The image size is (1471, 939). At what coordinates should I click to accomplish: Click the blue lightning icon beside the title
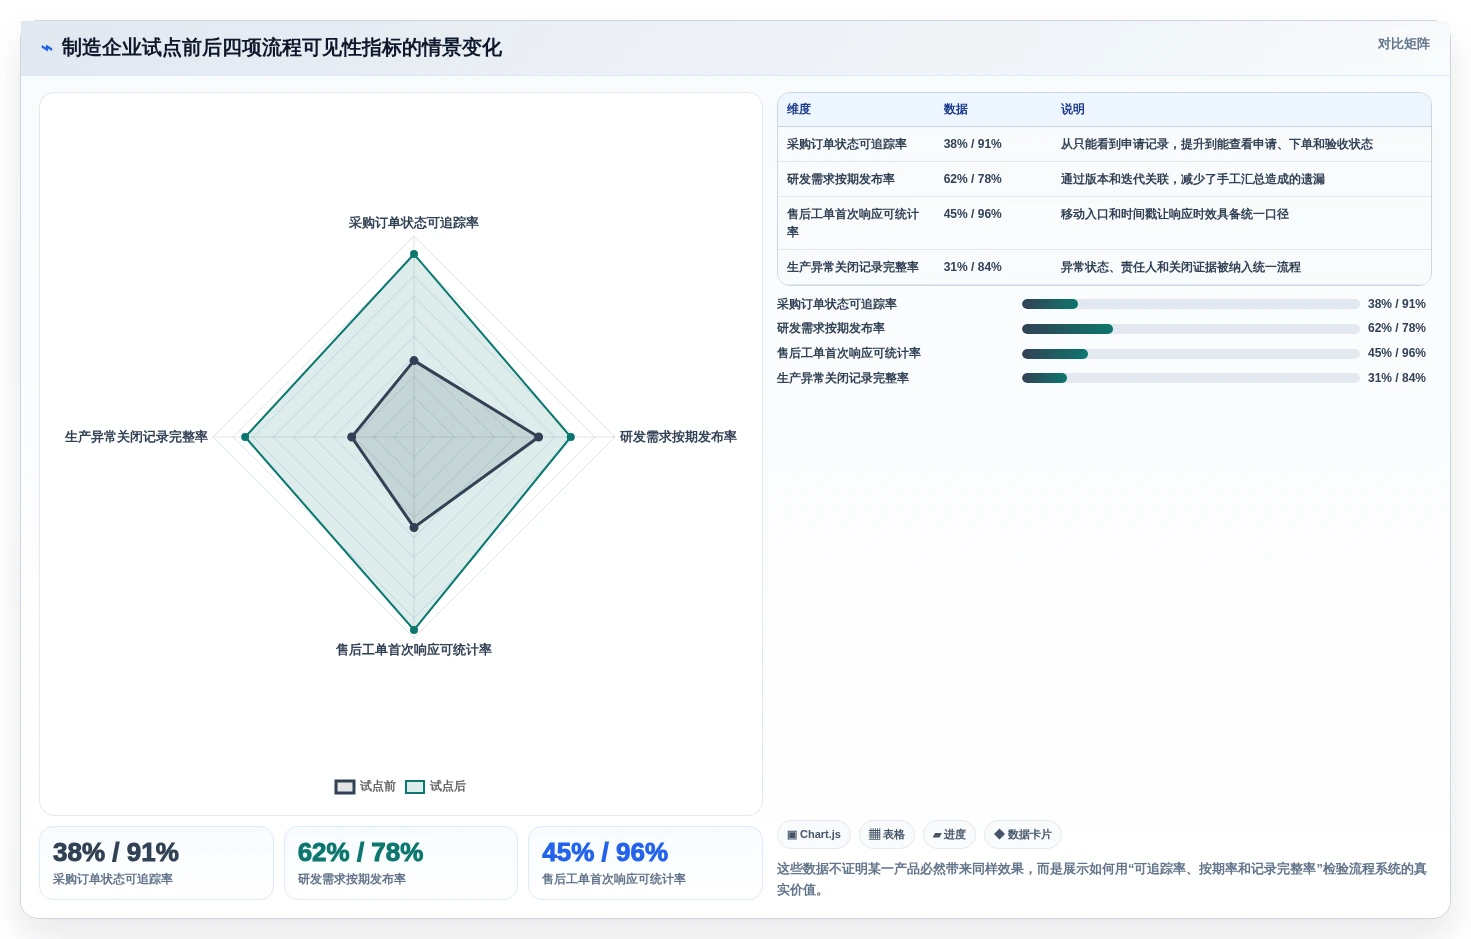tap(47, 48)
